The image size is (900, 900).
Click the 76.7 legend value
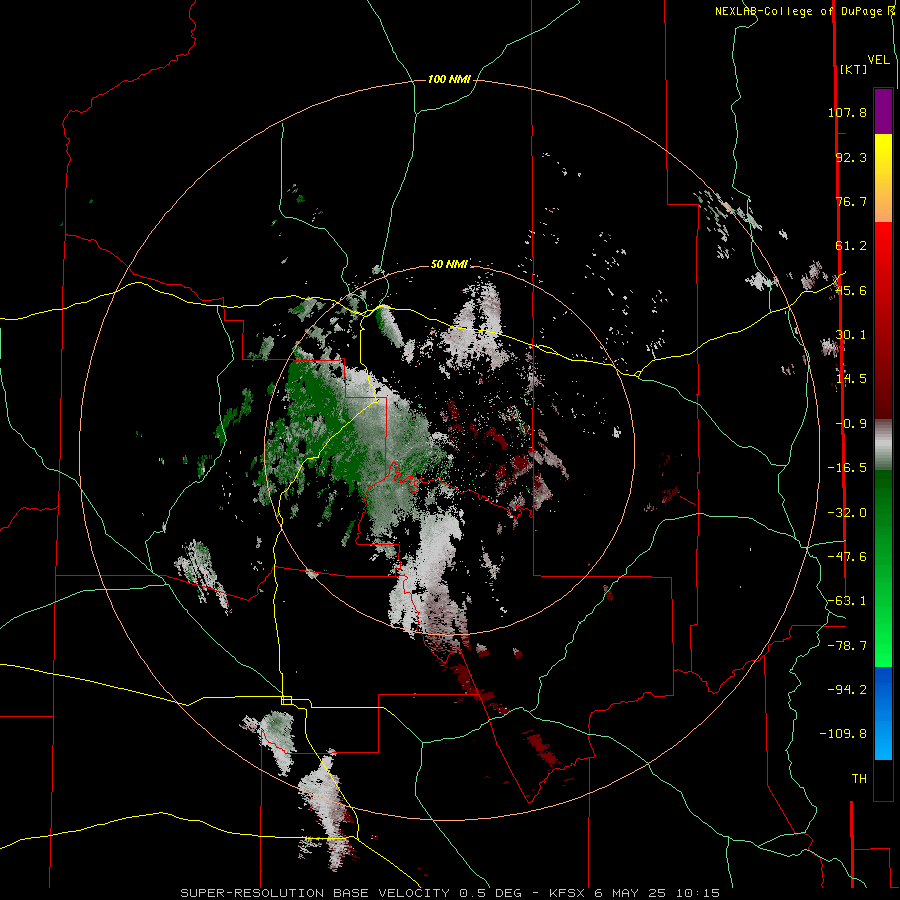click(x=851, y=201)
